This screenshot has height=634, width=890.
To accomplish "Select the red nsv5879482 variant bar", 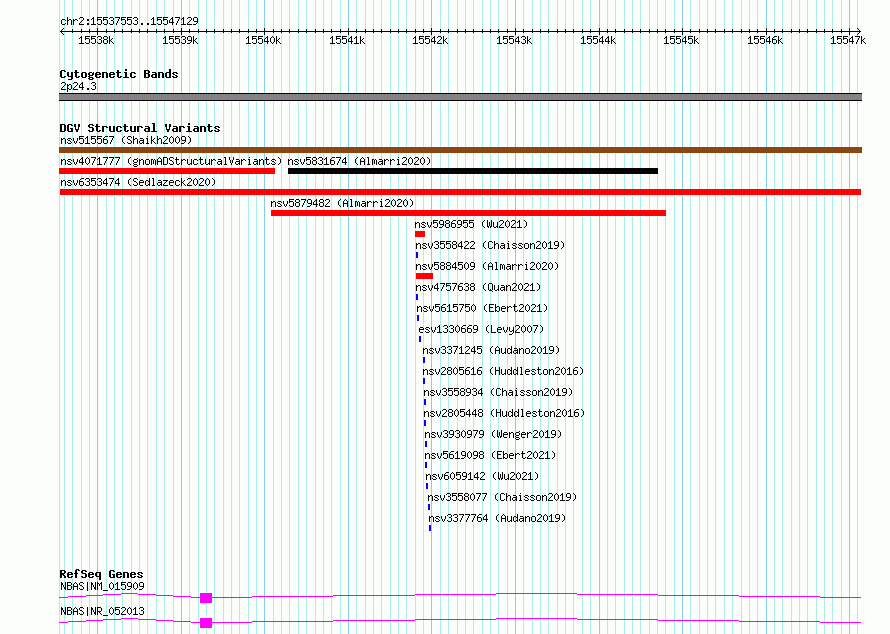I will [x=468, y=213].
